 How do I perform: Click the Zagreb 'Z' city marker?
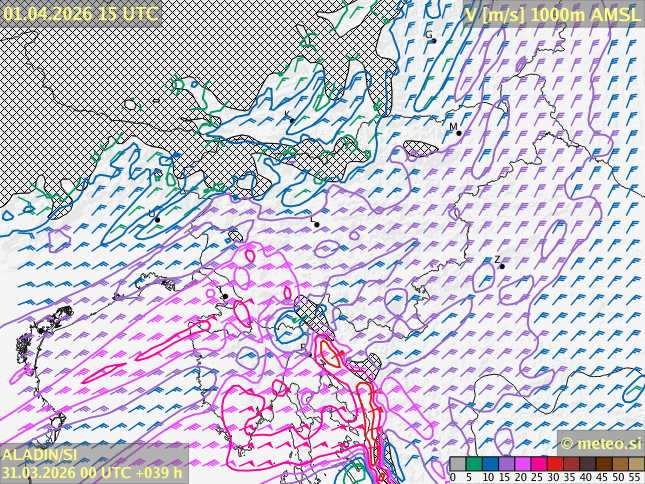(x=501, y=265)
